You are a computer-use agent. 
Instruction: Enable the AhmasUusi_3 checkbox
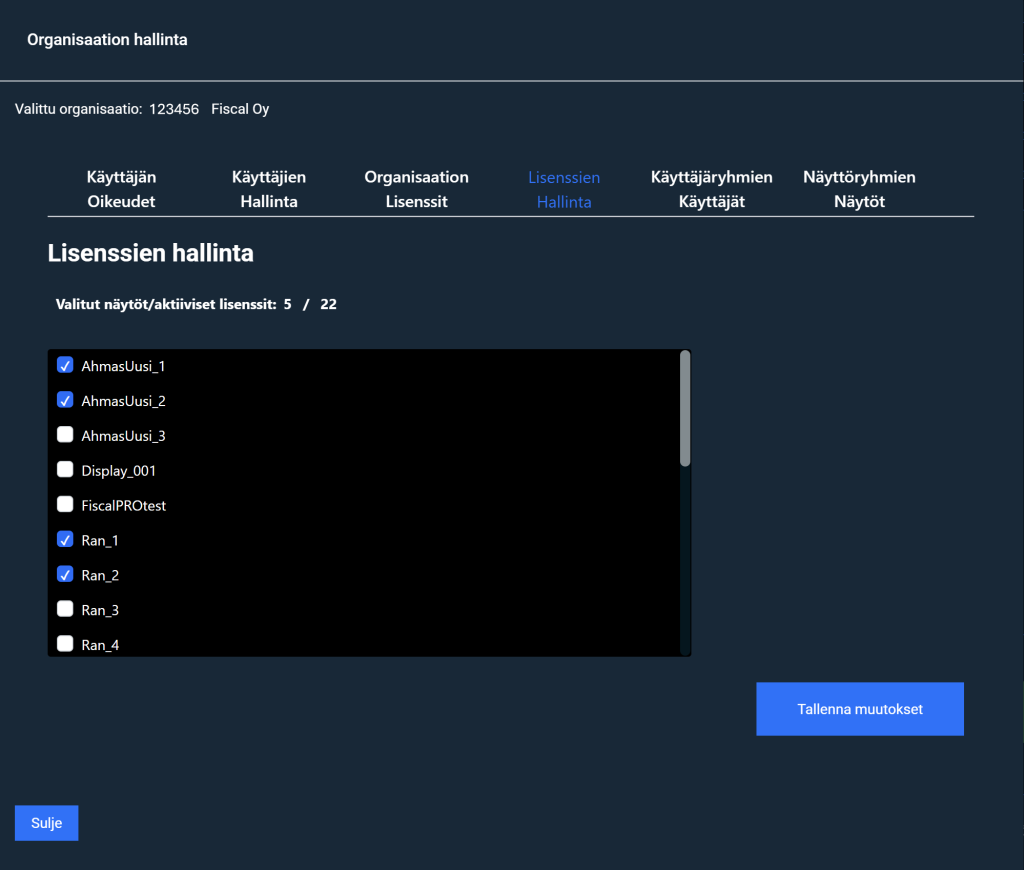point(65,435)
